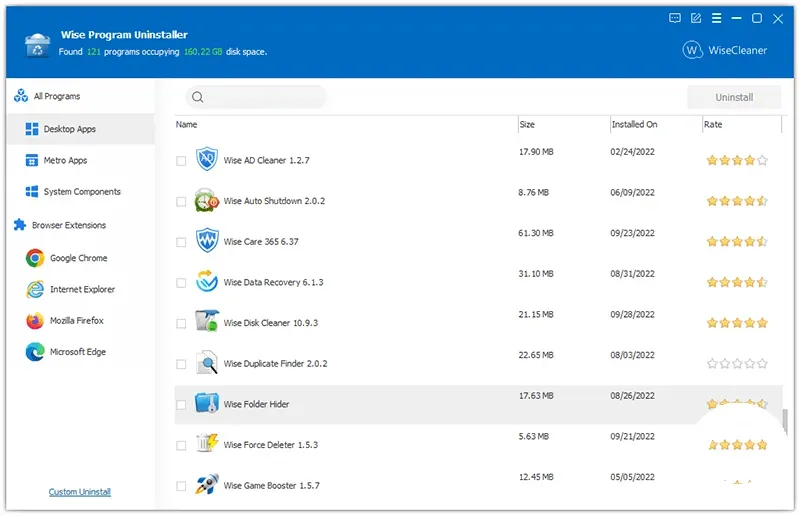Check the Wise Folder Hider checkbox
The height and width of the screenshot is (516, 800).
tap(181, 405)
